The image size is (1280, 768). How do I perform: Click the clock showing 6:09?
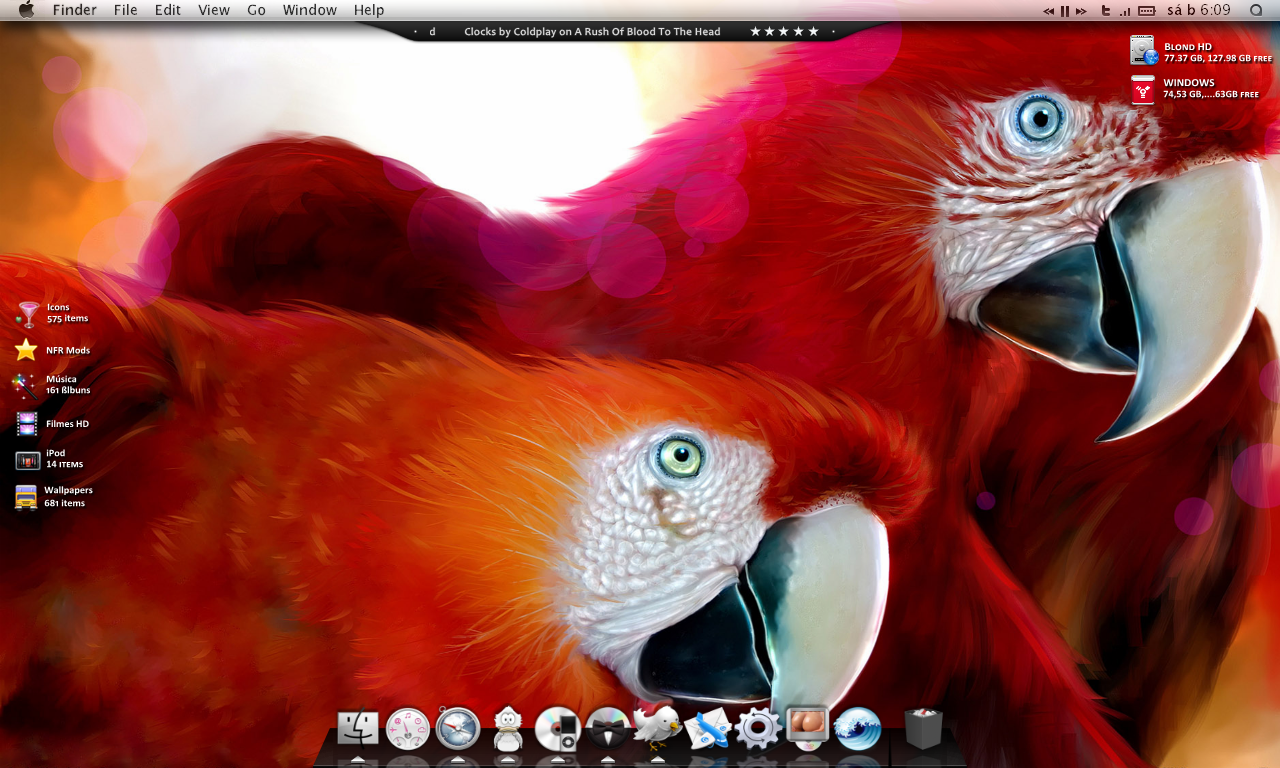pyautogui.click(x=1197, y=10)
